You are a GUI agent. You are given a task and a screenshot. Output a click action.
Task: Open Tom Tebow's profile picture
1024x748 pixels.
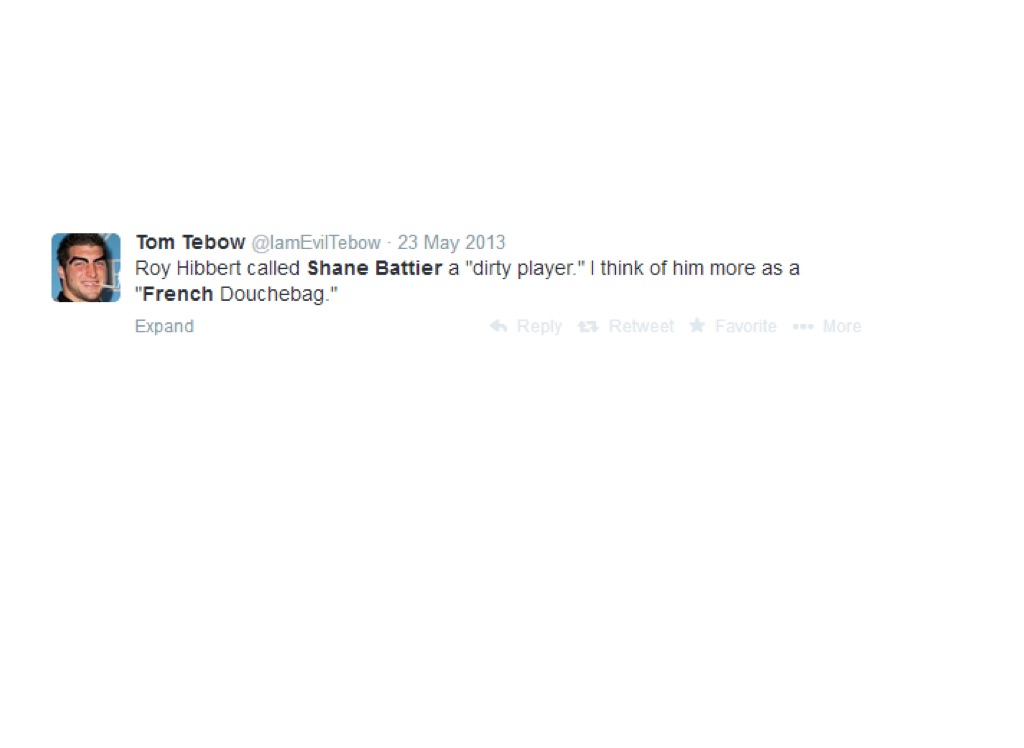pyautogui.click(x=86, y=267)
